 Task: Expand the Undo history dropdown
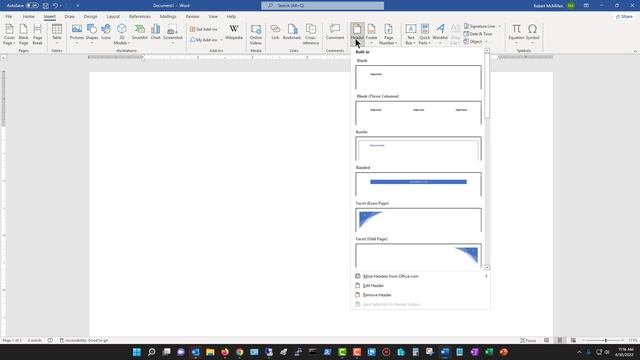(x=61, y=6)
